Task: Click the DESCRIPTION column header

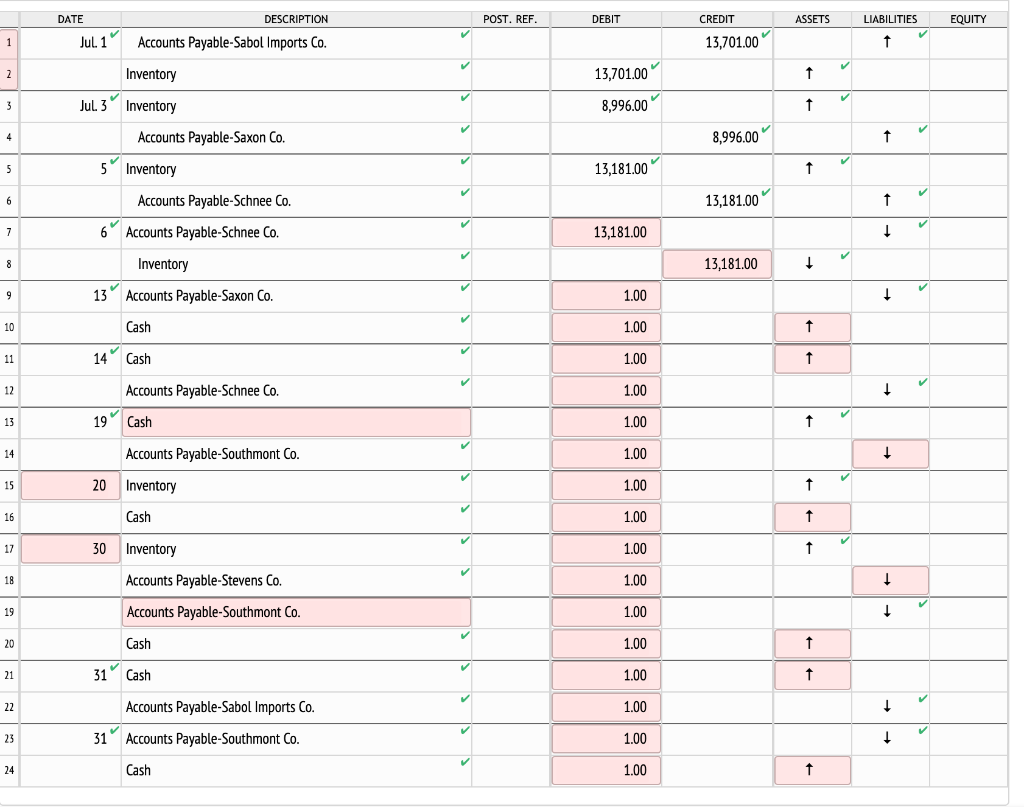Action: click(x=296, y=18)
